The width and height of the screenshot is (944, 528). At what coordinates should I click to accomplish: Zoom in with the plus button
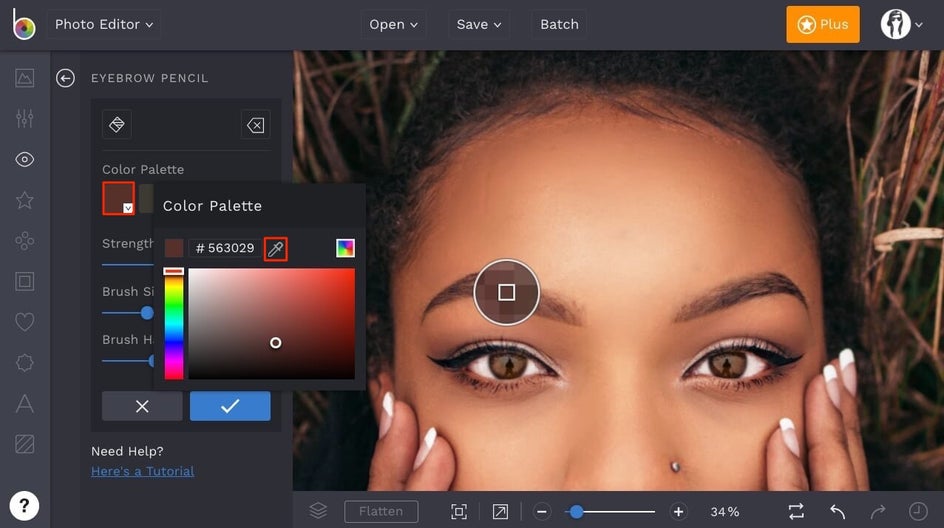(678, 512)
